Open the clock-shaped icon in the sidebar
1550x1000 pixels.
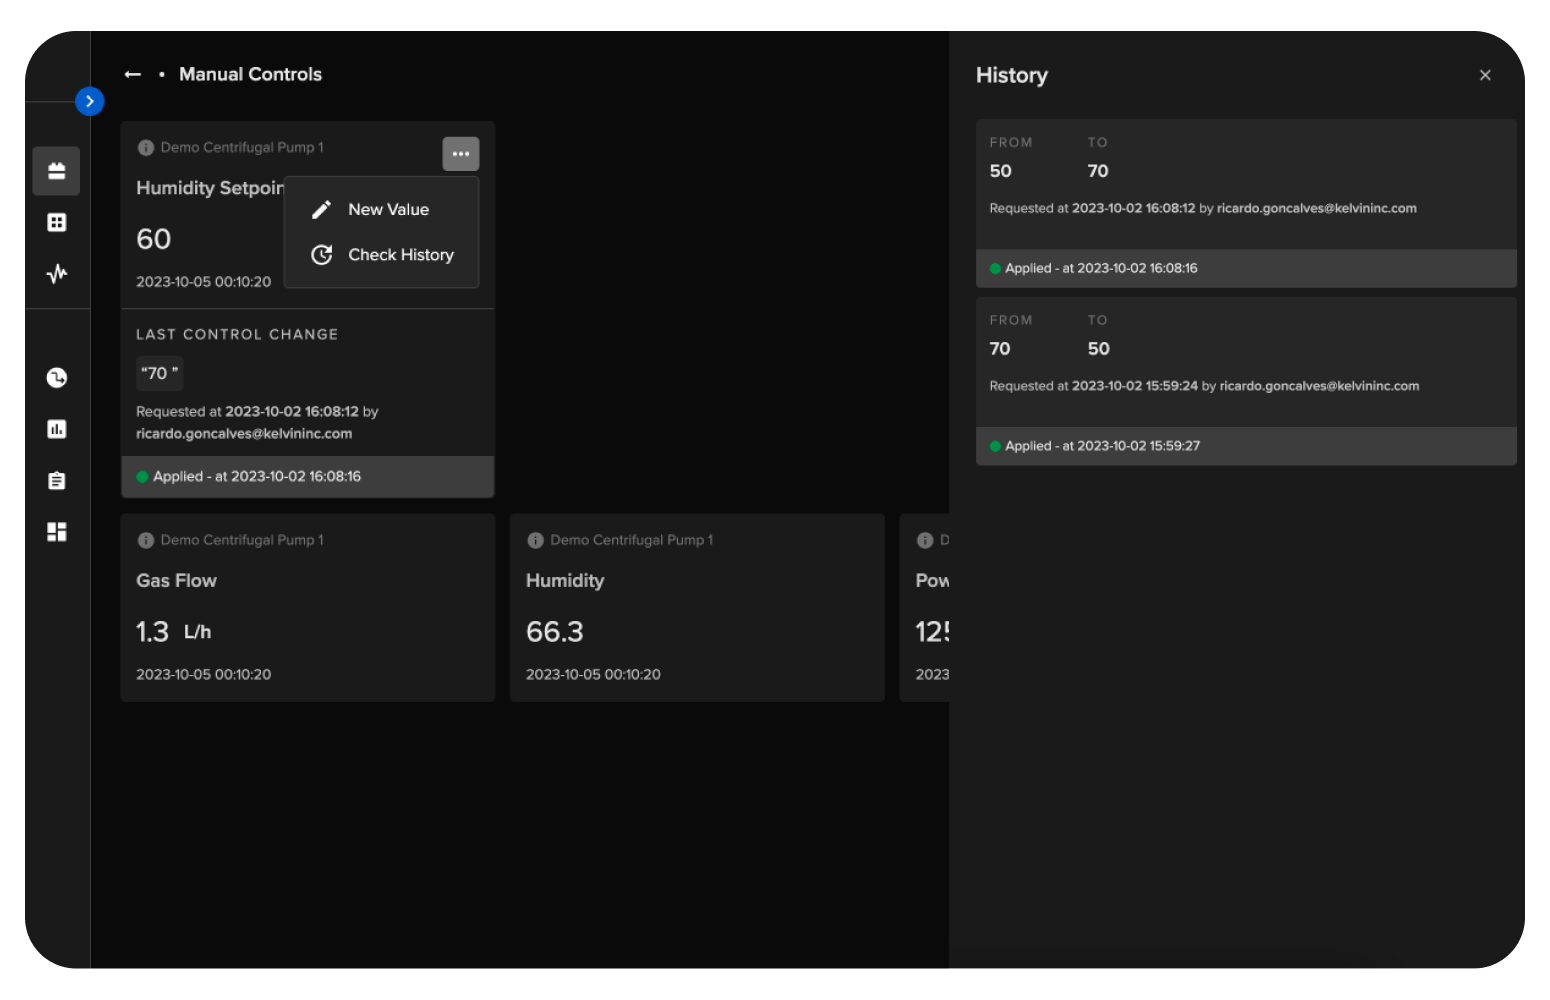57,377
